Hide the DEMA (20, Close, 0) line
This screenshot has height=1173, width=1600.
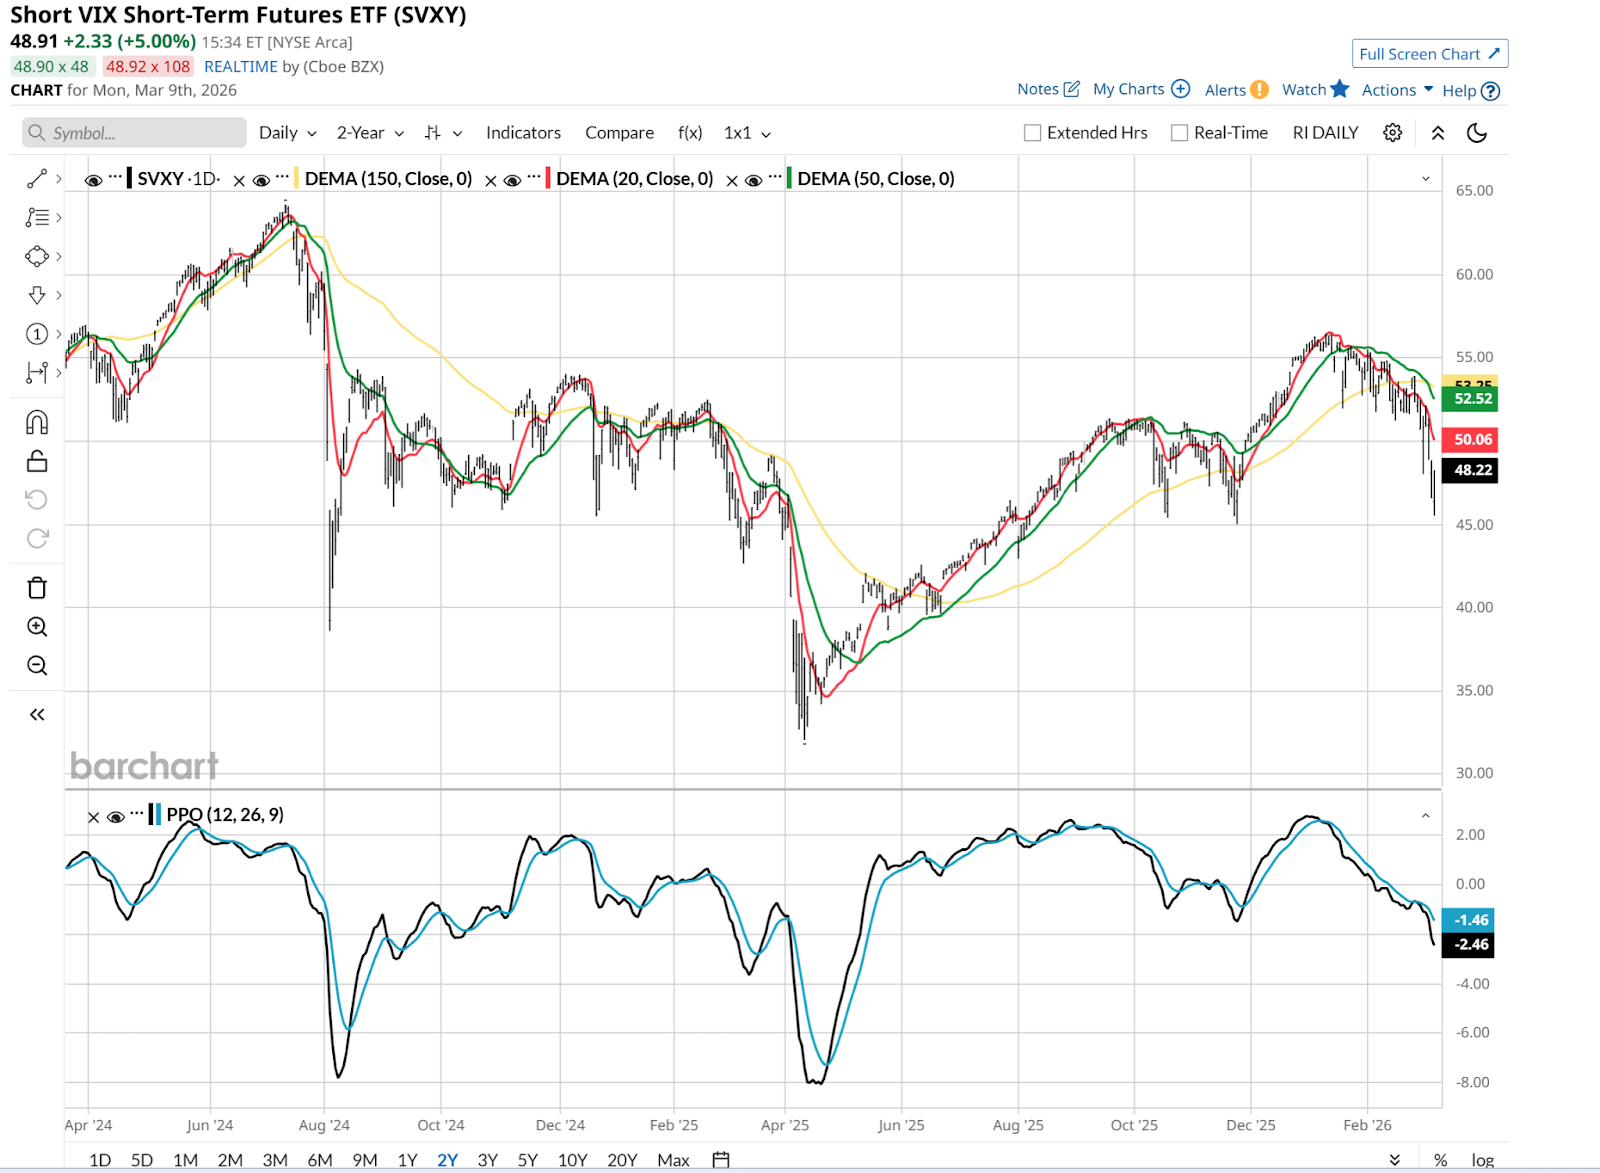[512, 180]
